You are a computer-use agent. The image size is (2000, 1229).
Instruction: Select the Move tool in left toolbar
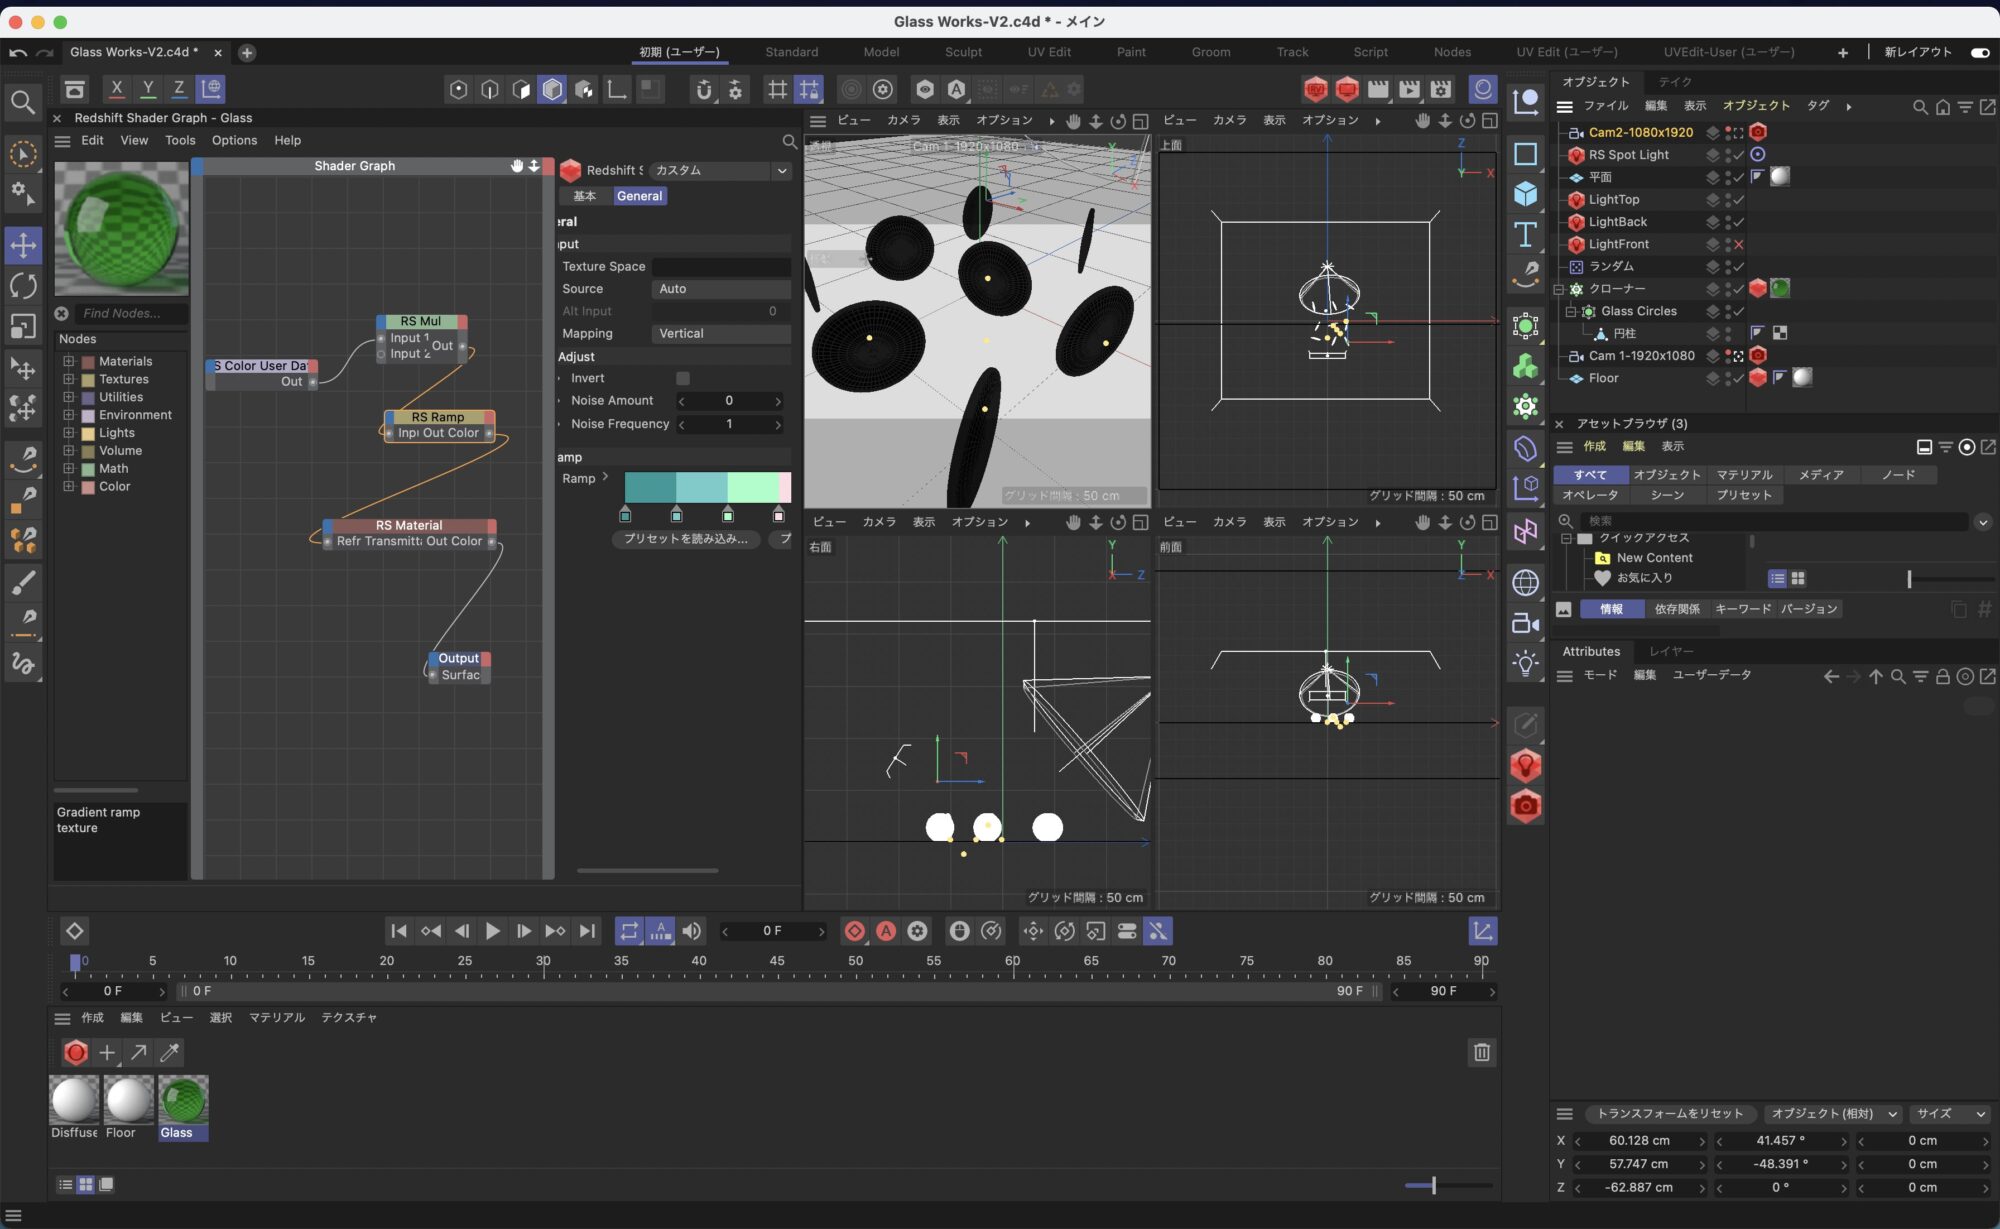[23, 245]
